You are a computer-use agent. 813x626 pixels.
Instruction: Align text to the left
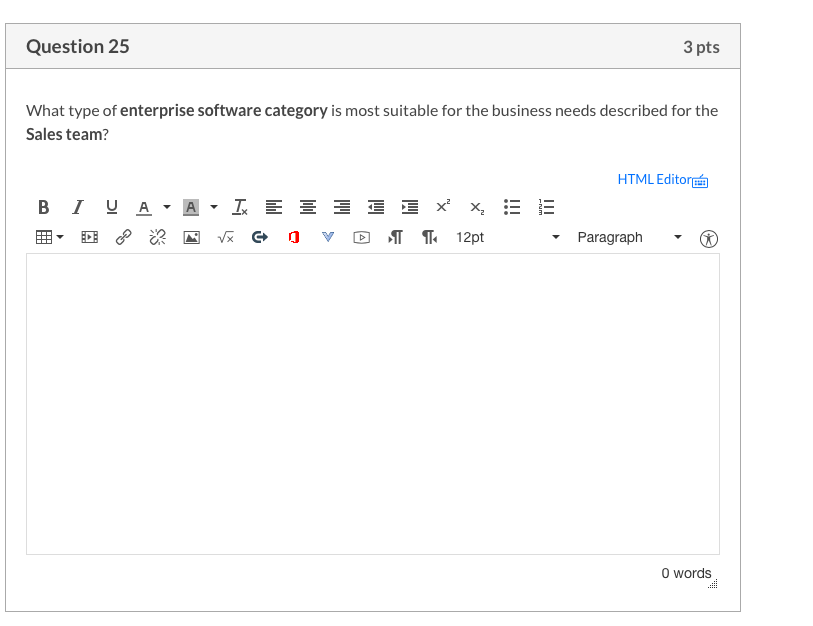[x=274, y=207]
